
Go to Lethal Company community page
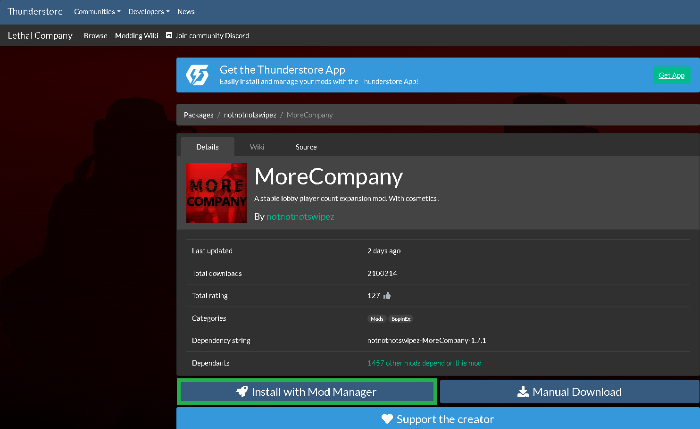click(x=40, y=36)
